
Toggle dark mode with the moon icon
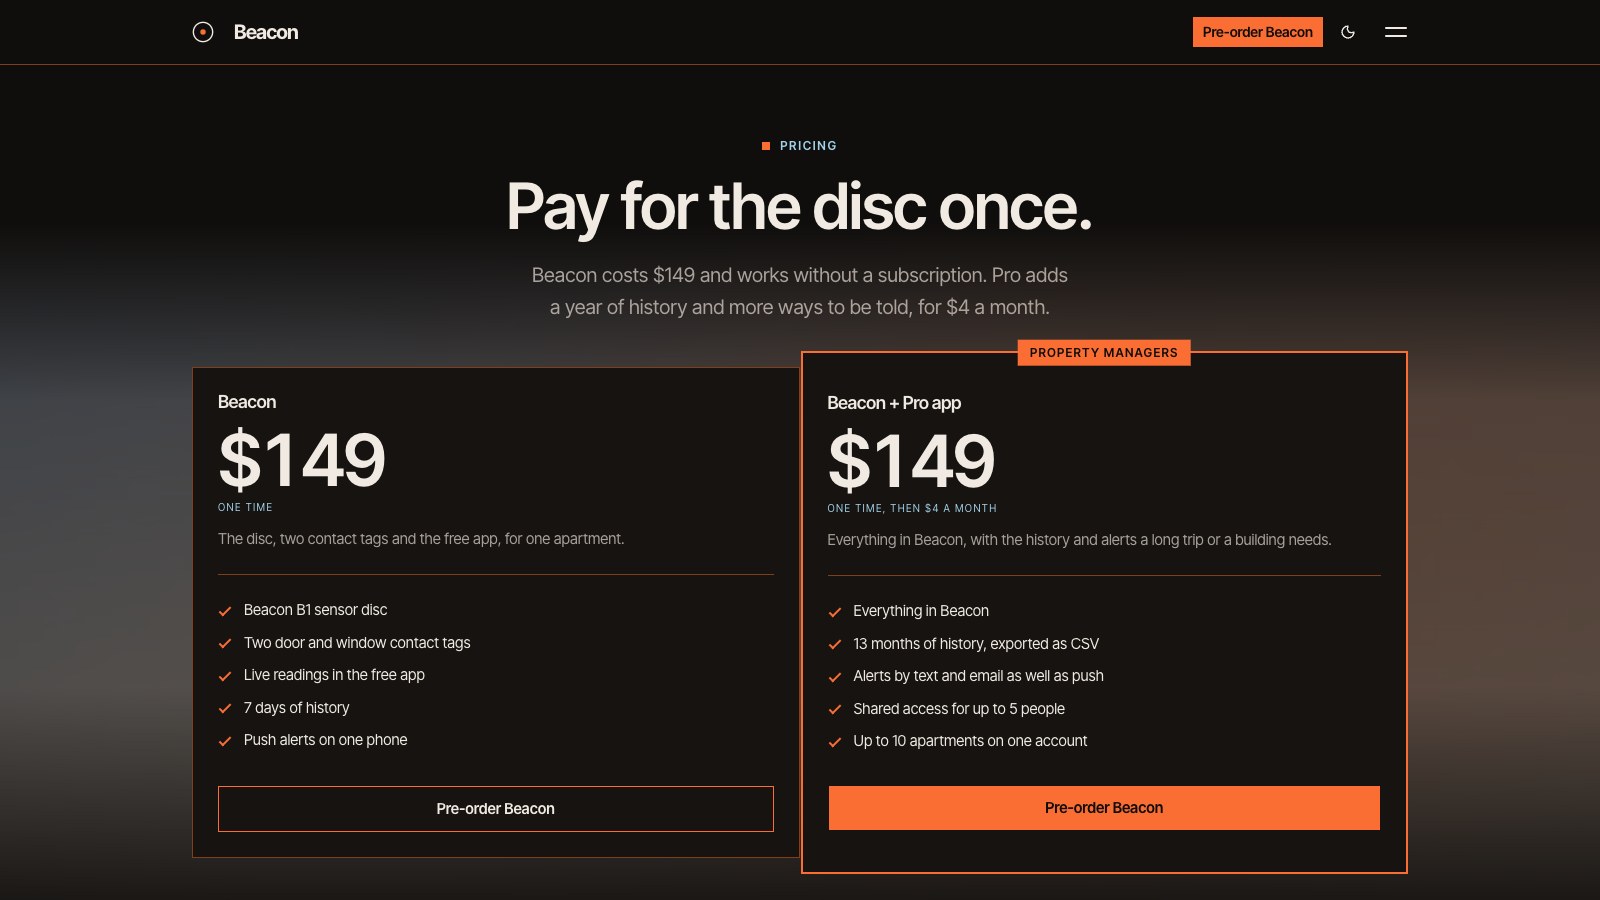[1348, 32]
